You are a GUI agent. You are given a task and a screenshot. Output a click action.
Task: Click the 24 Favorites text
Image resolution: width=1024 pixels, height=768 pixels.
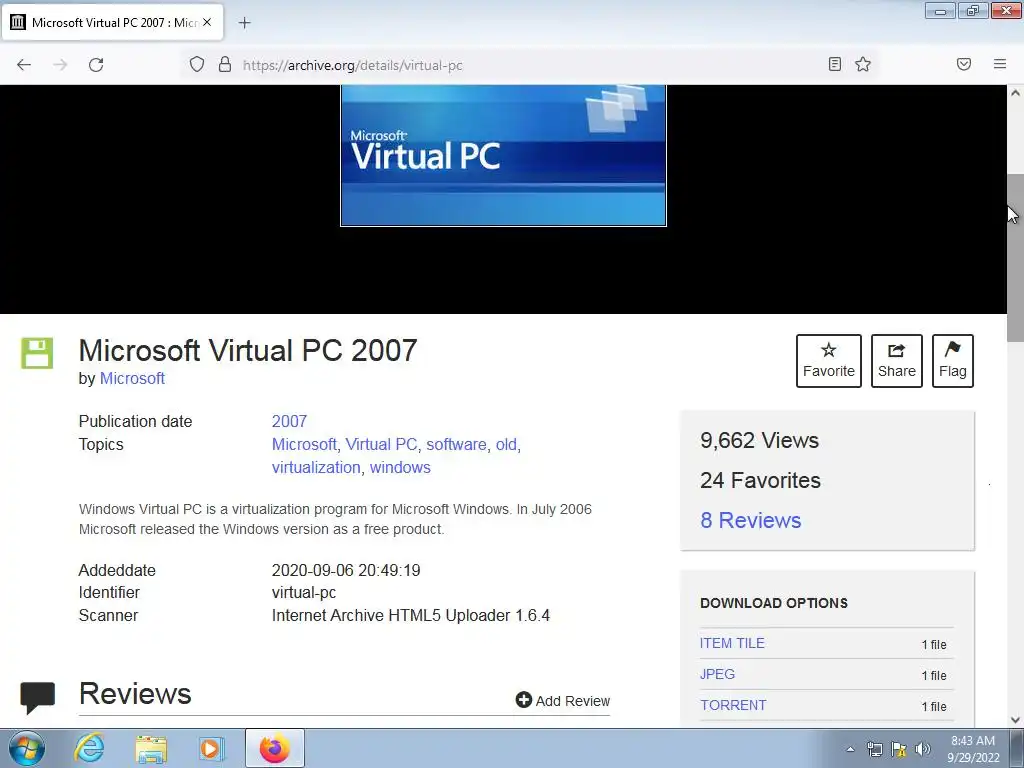760,480
